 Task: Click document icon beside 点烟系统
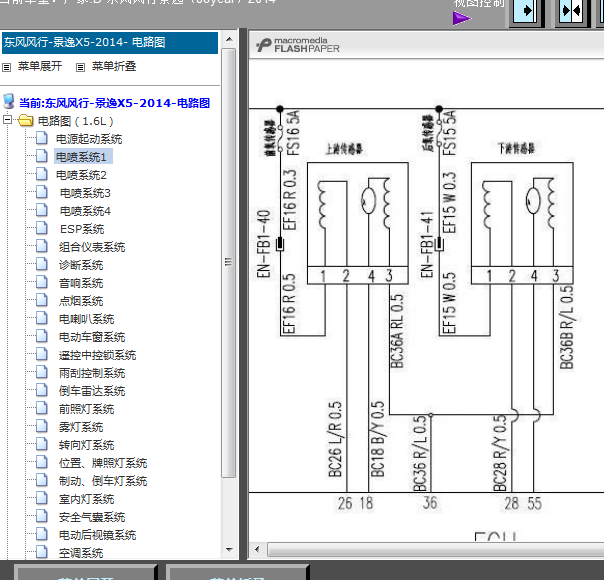point(42,300)
